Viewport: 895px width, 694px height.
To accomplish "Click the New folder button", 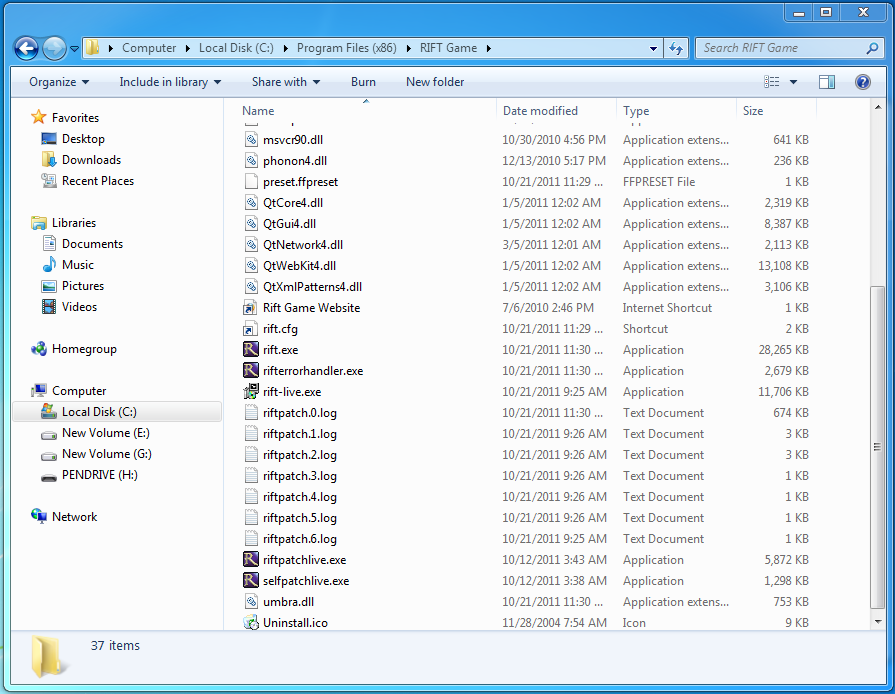I will tap(435, 82).
